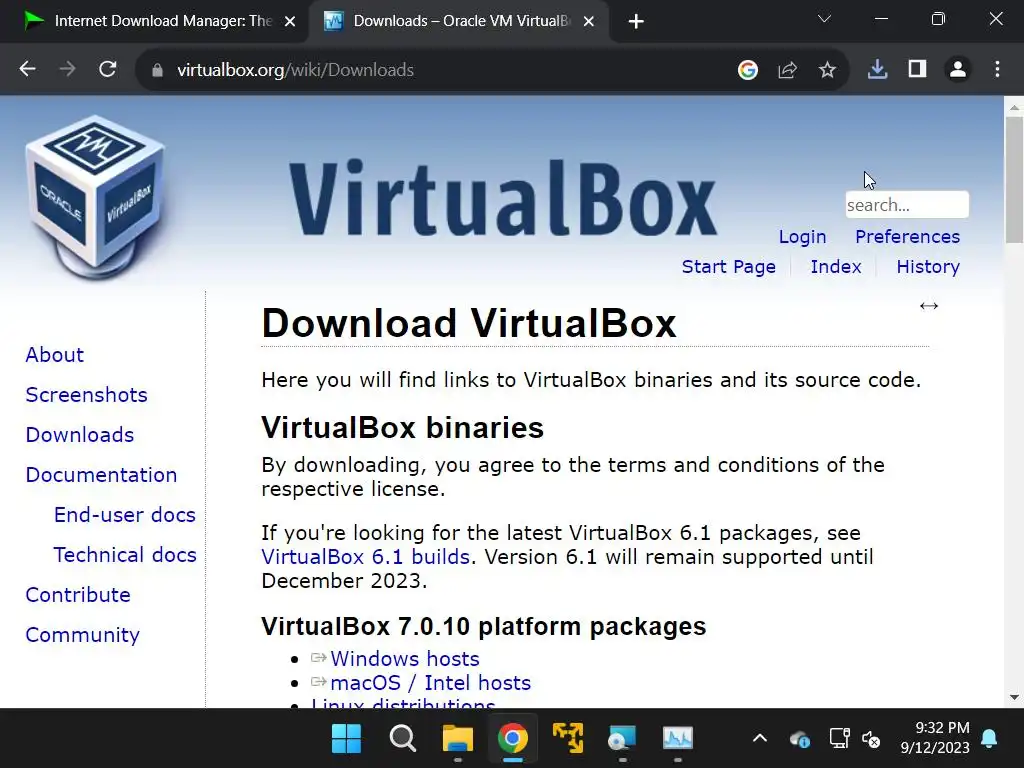This screenshot has width=1024, height=768.
Task: Open the network display tray icon
Action: 839,739
